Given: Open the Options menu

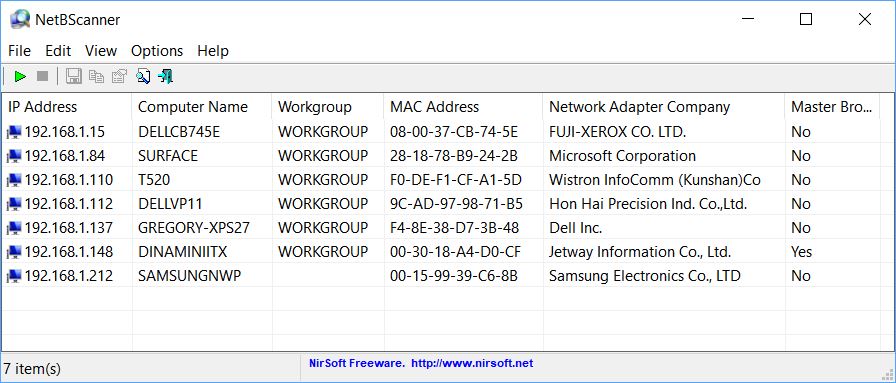Looking at the screenshot, I should pos(157,51).
